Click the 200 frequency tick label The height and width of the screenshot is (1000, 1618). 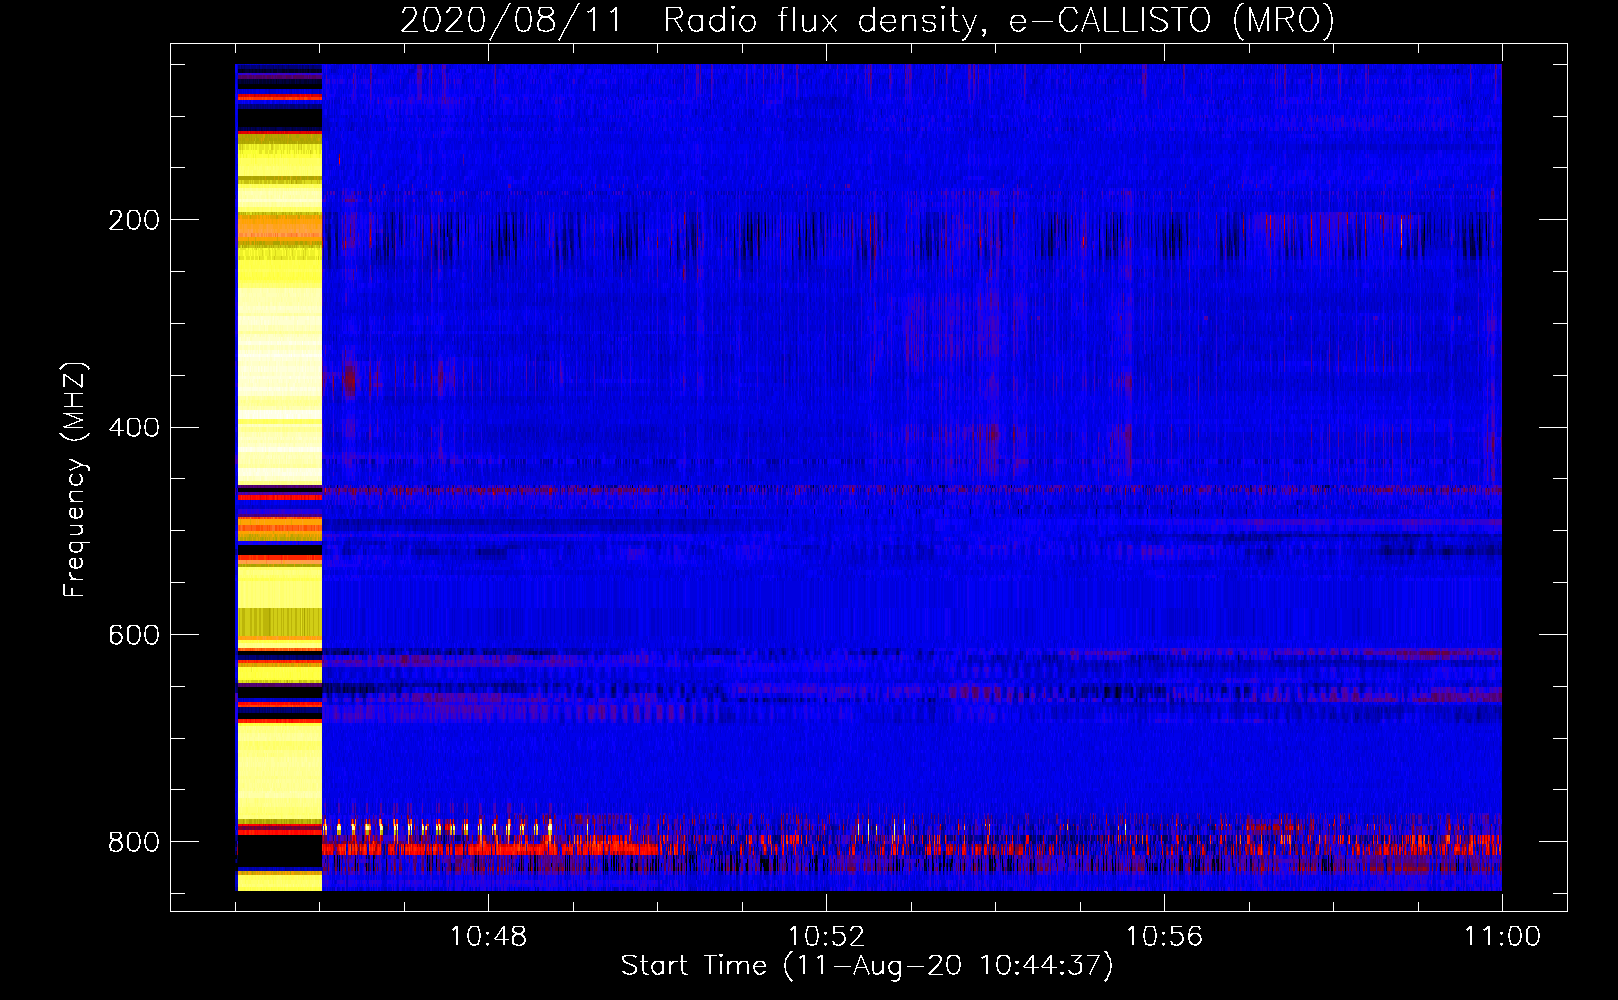point(134,220)
